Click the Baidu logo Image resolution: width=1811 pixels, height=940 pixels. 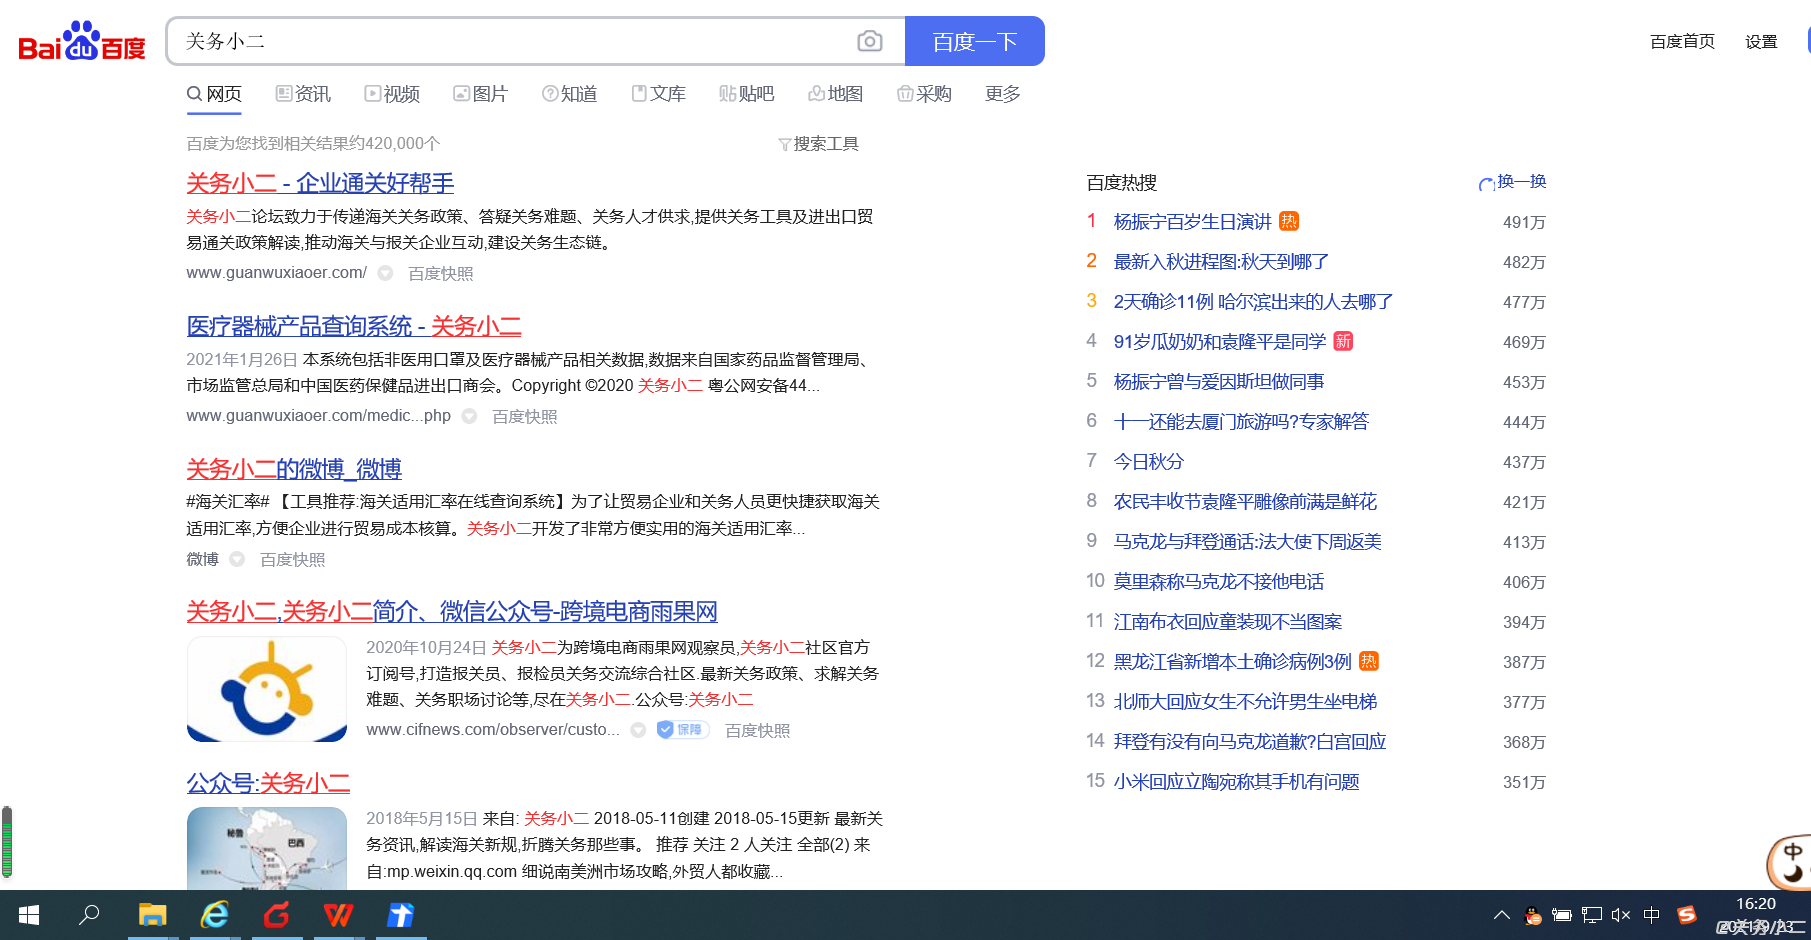click(x=82, y=41)
